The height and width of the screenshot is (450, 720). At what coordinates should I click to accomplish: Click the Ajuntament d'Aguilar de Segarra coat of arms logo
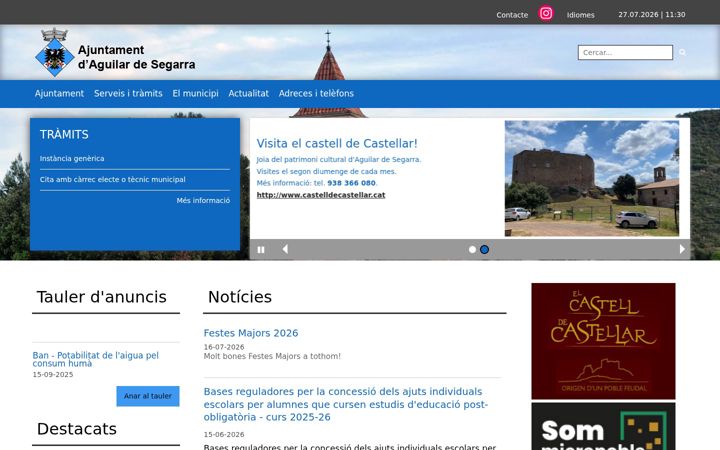click(x=55, y=52)
